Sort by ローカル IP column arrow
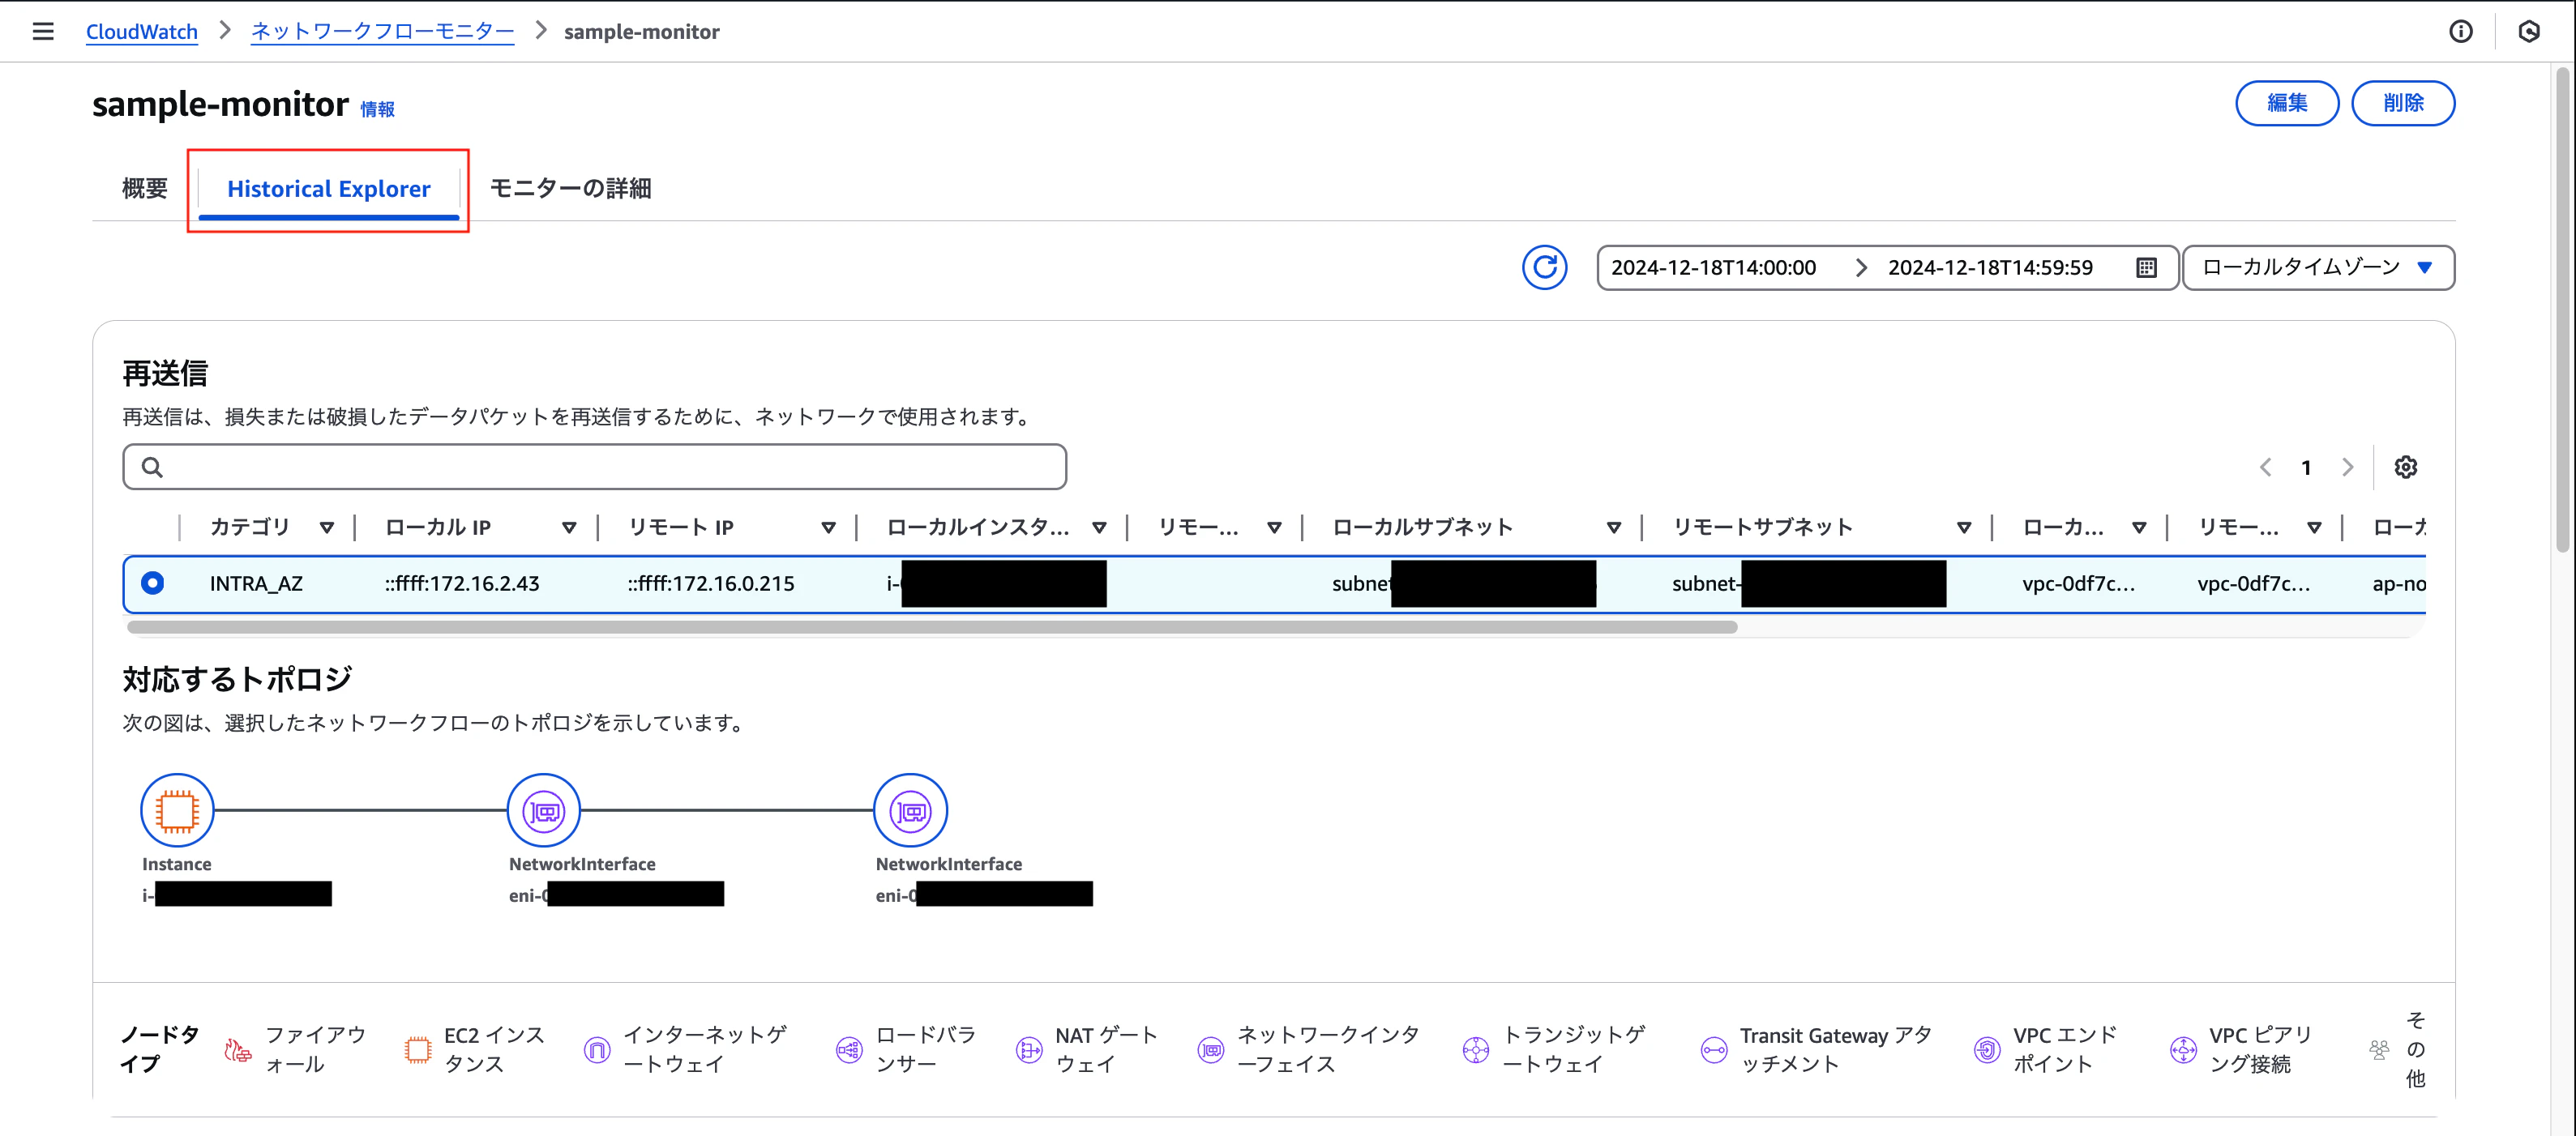 (x=569, y=527)
